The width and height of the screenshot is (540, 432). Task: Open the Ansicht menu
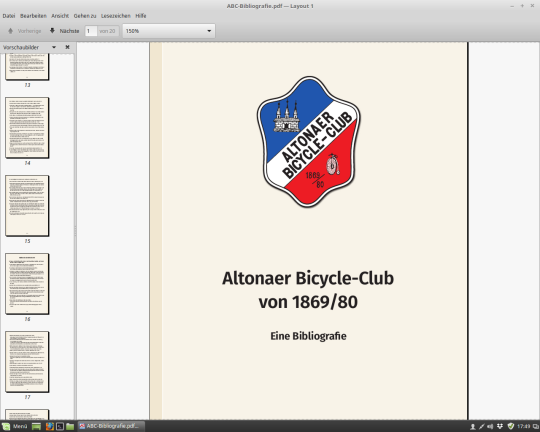click(60, 16)
